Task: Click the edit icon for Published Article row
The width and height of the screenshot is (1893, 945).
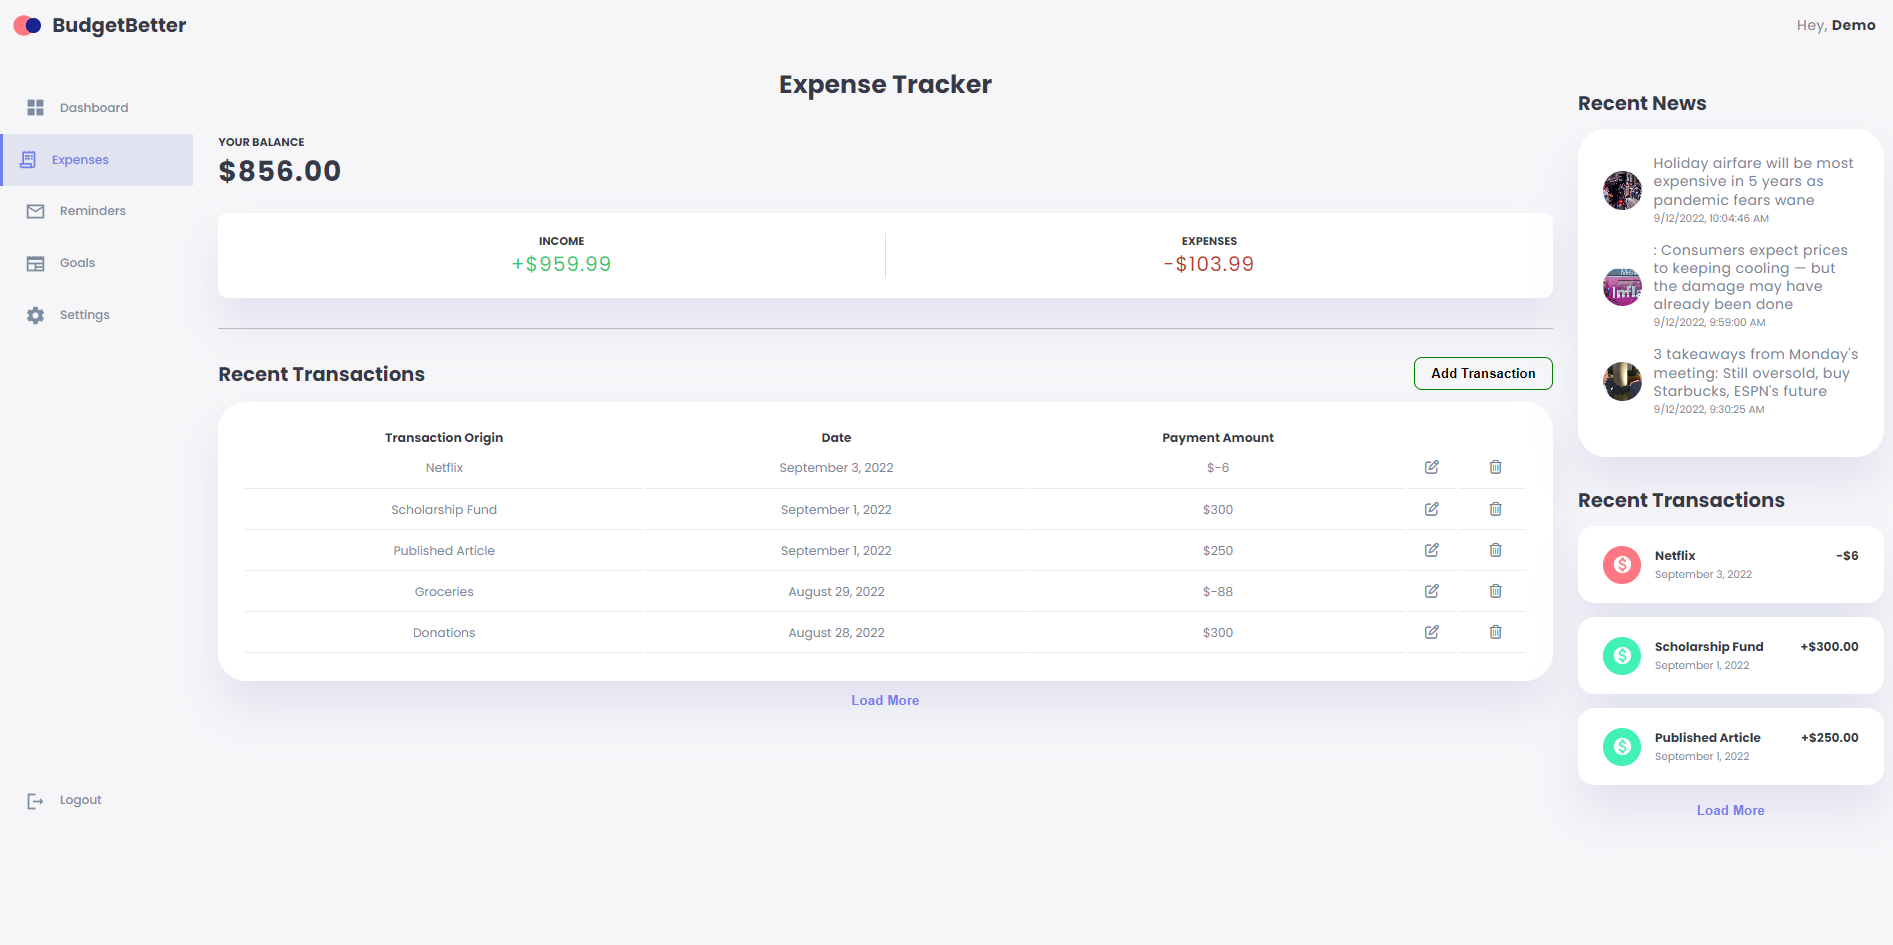Action: pyautogui.click(x=1431, y=549)
